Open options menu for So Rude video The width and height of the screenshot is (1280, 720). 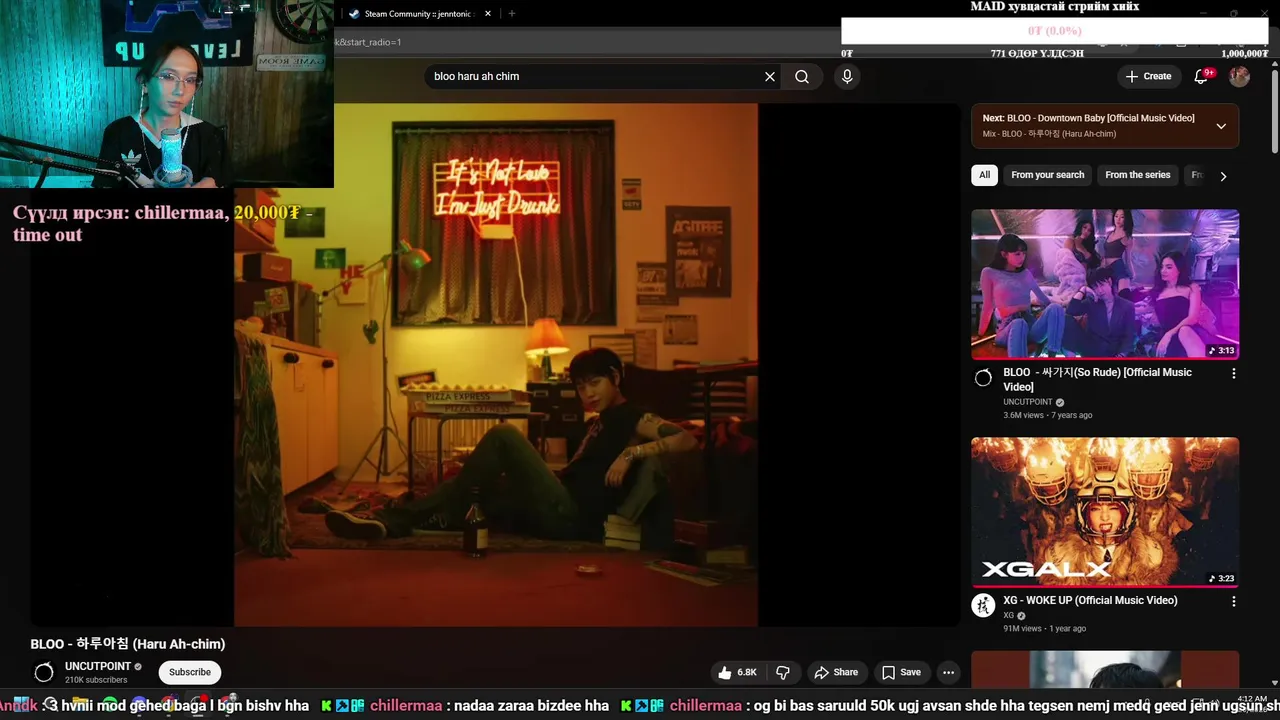(x=1233, y=373)
